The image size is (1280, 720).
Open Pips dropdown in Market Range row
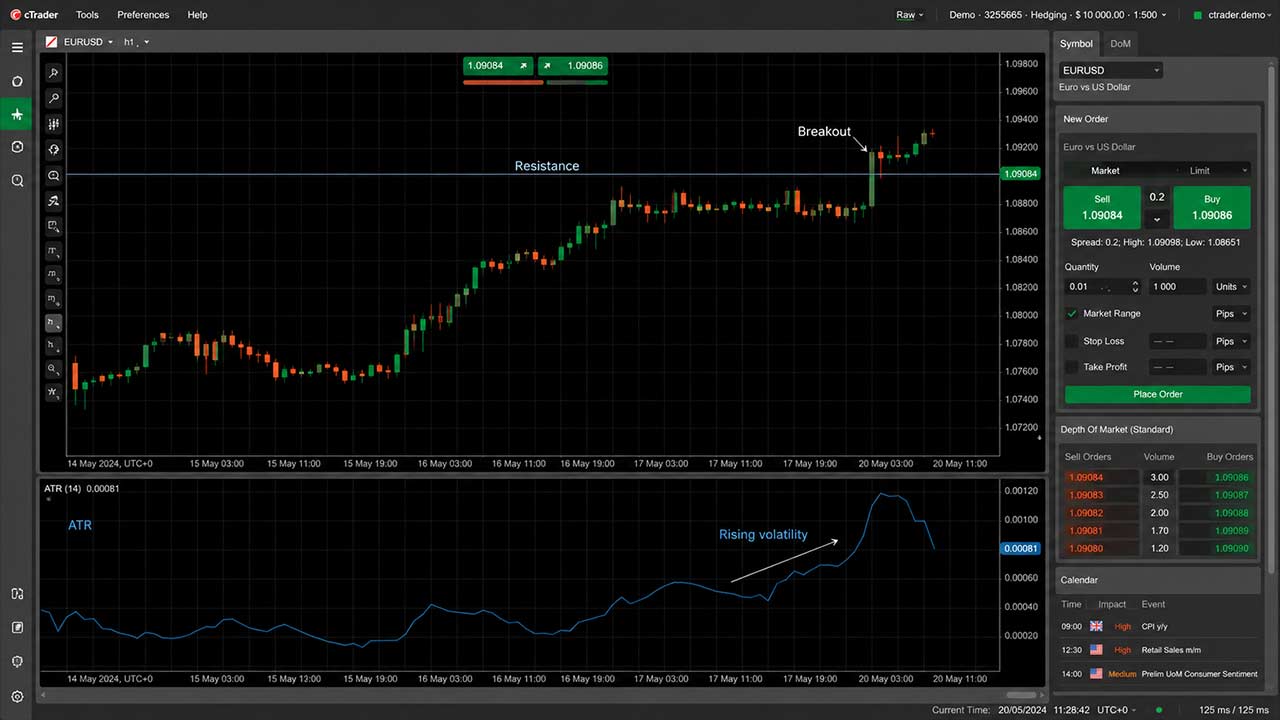pyautogui.click(x=1231, y=314)
